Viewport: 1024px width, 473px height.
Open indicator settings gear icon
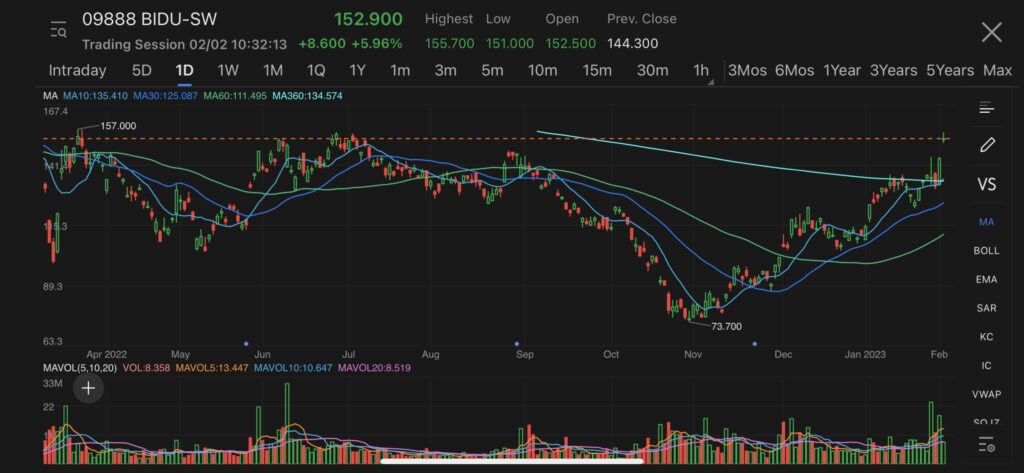[987, 444]
